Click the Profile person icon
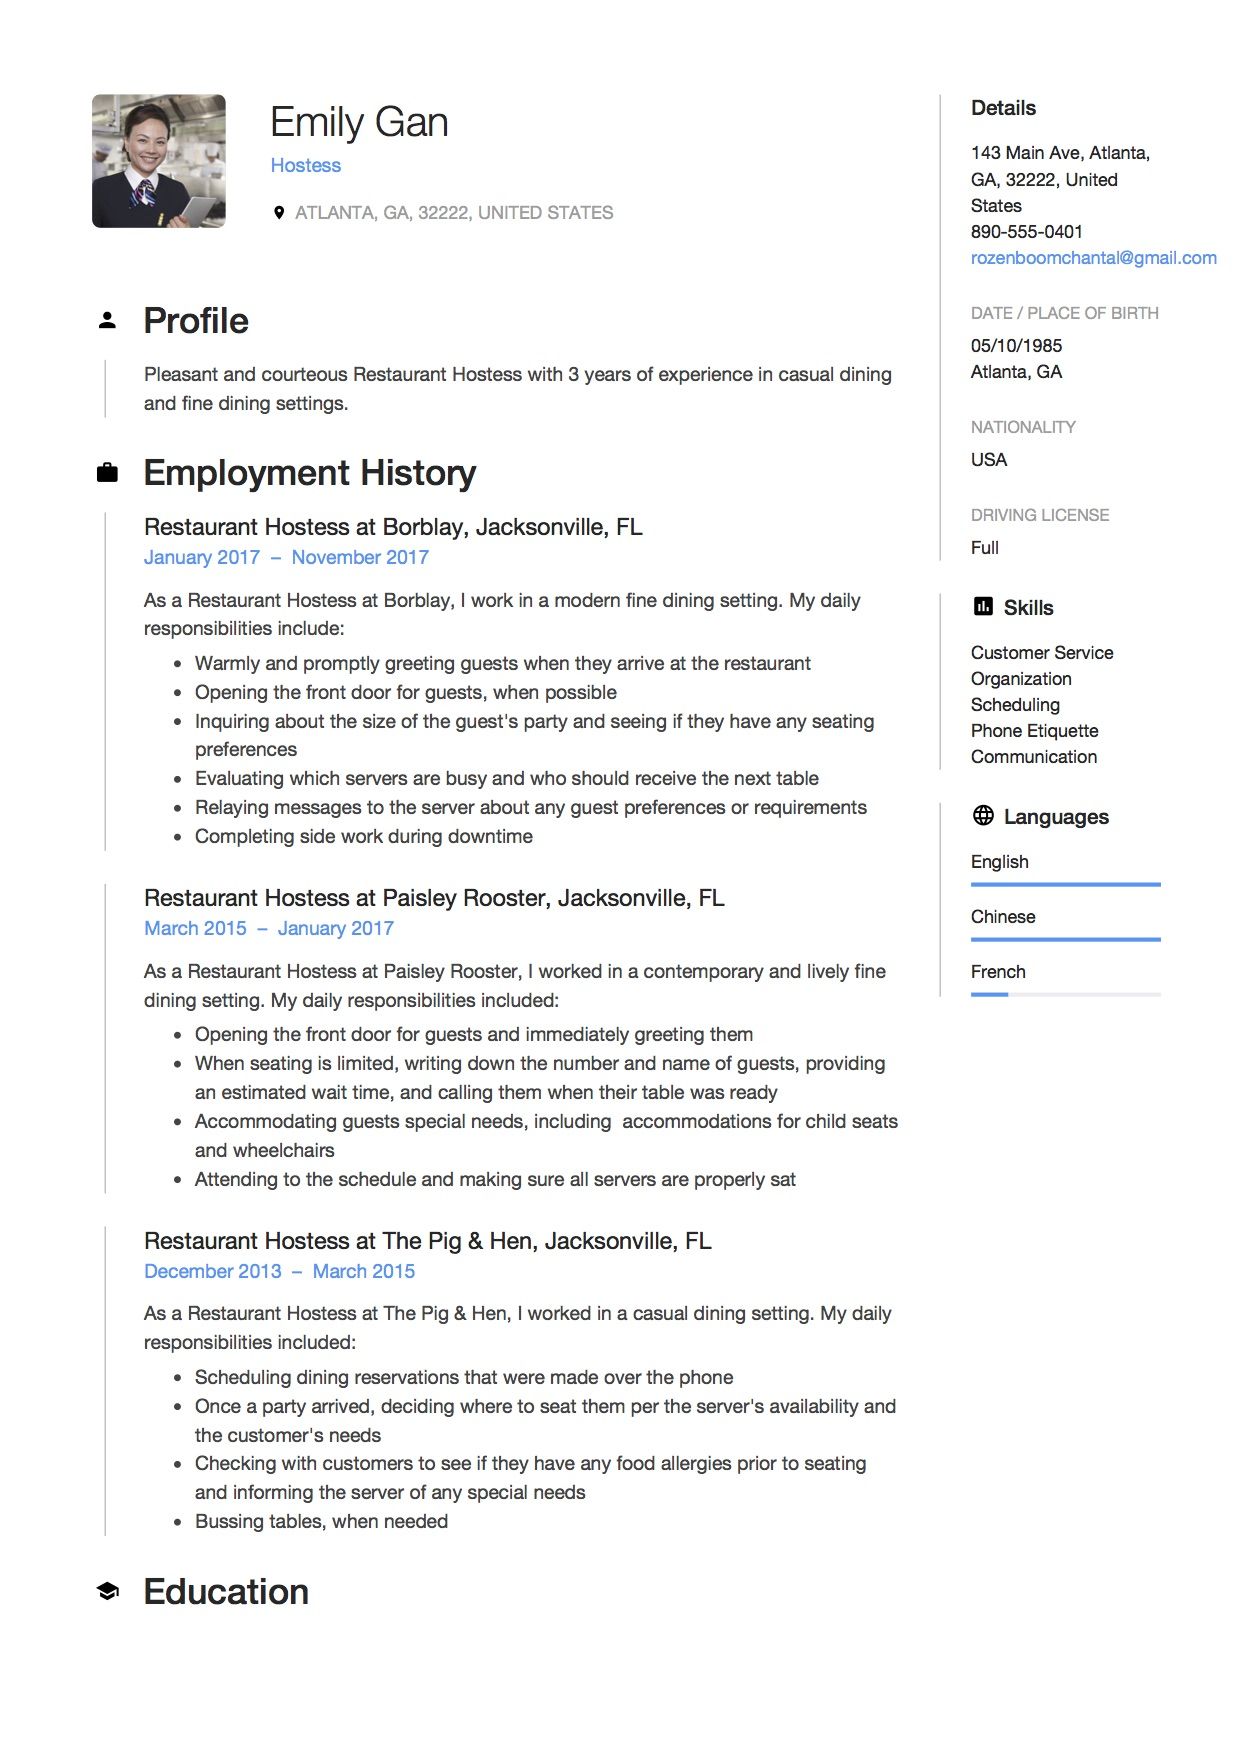Viewport: 1239px width, 1754px height. (108, 321)
